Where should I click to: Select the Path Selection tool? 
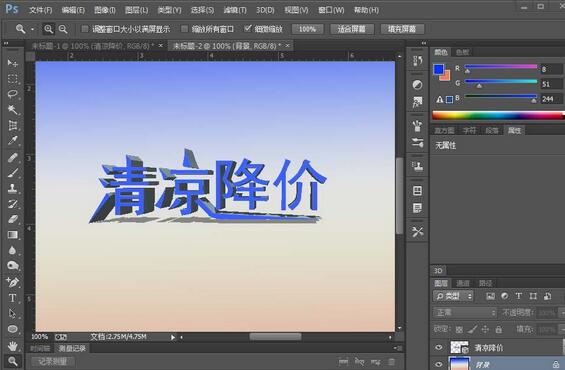[x=13, y=313]
